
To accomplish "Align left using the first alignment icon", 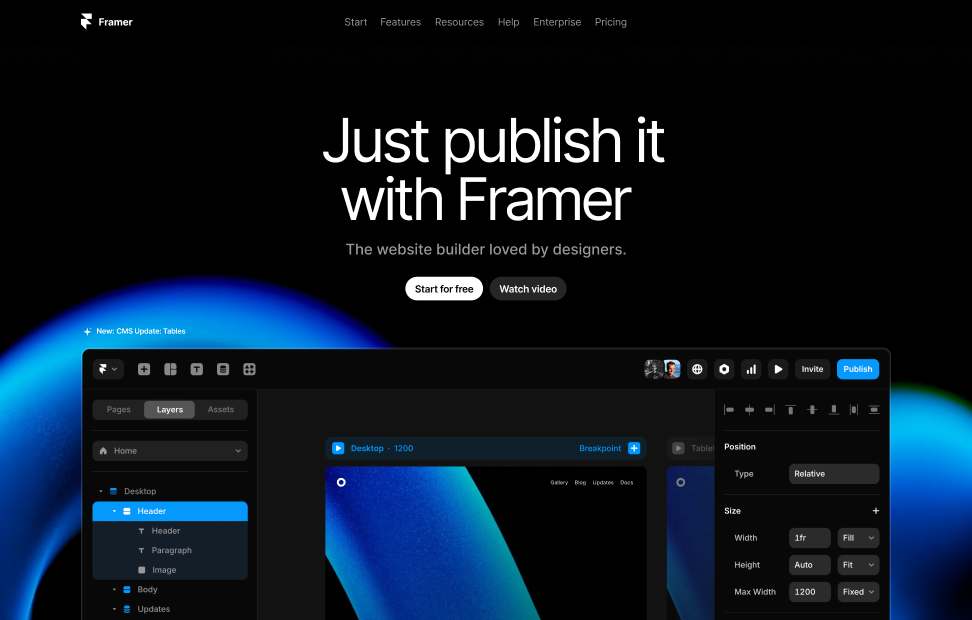I will pos(729,410).
